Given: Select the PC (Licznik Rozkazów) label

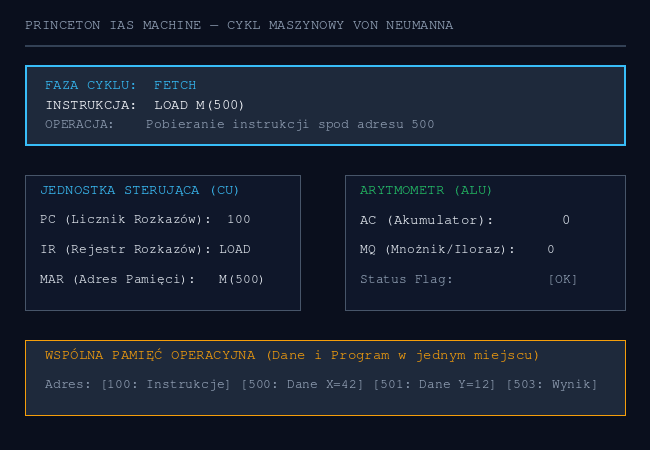Looking at the screenshot, I should (126, 219).
